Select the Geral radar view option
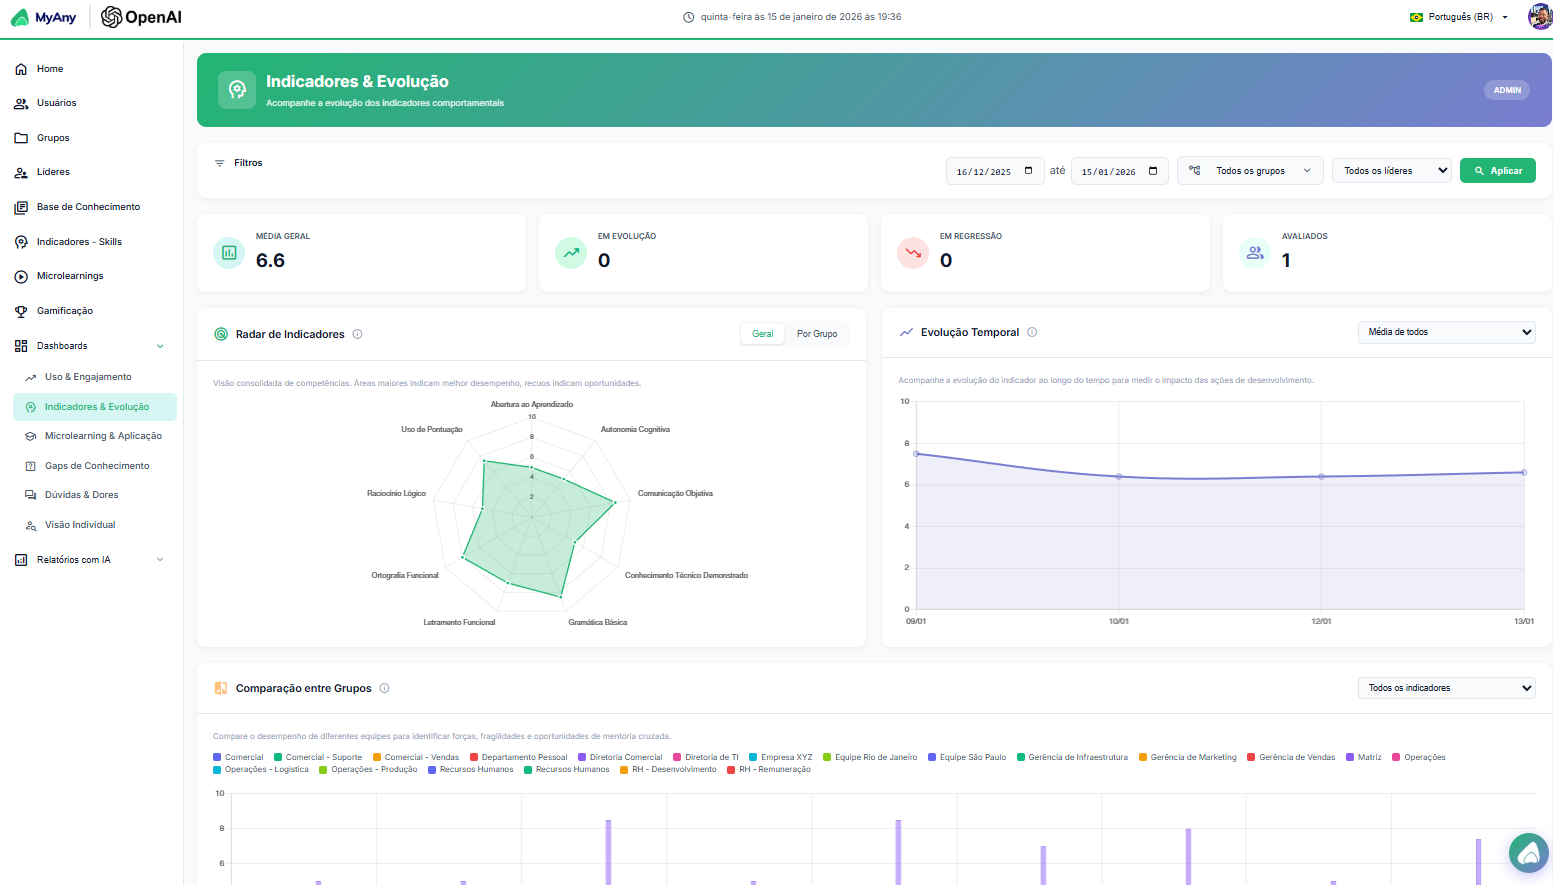1553x885 pixels. point(762,333)
